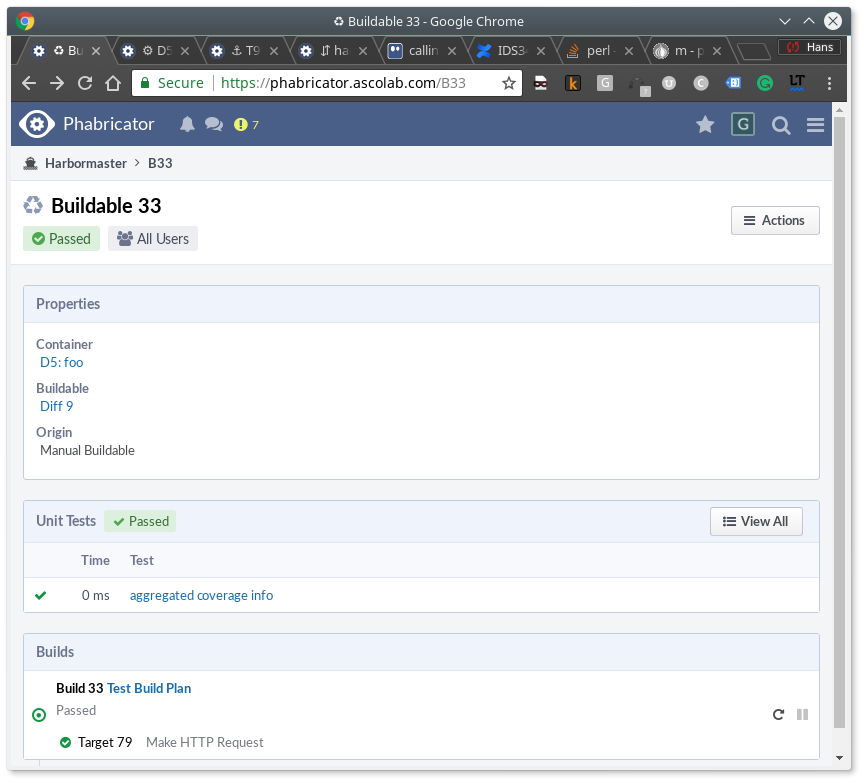Click the gray U circle extension icon
This screenshot has height=783, width=864.
(668, 83)
